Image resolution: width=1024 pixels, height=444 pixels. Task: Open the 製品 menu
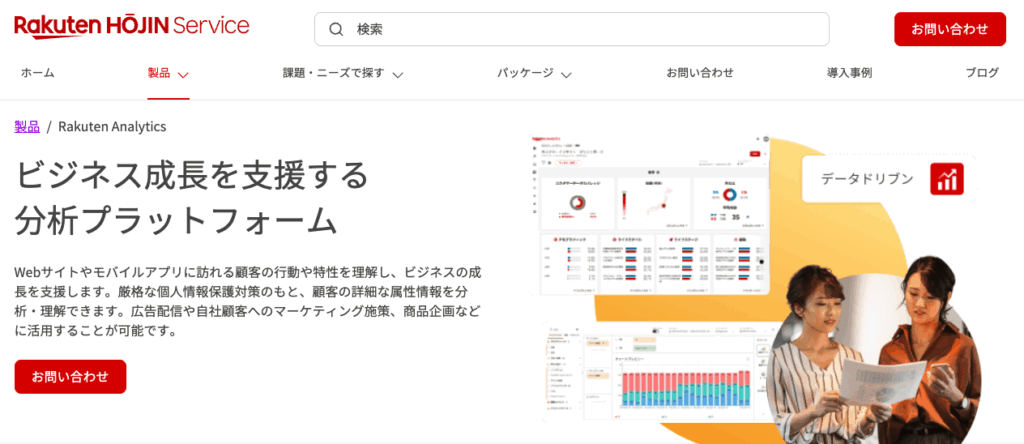pyautogui.click(x=159, y=73)
